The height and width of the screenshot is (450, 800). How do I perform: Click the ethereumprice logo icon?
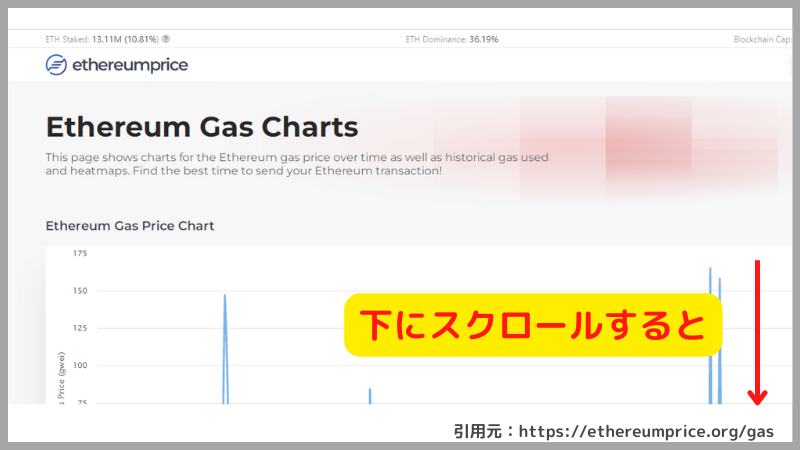56,65
